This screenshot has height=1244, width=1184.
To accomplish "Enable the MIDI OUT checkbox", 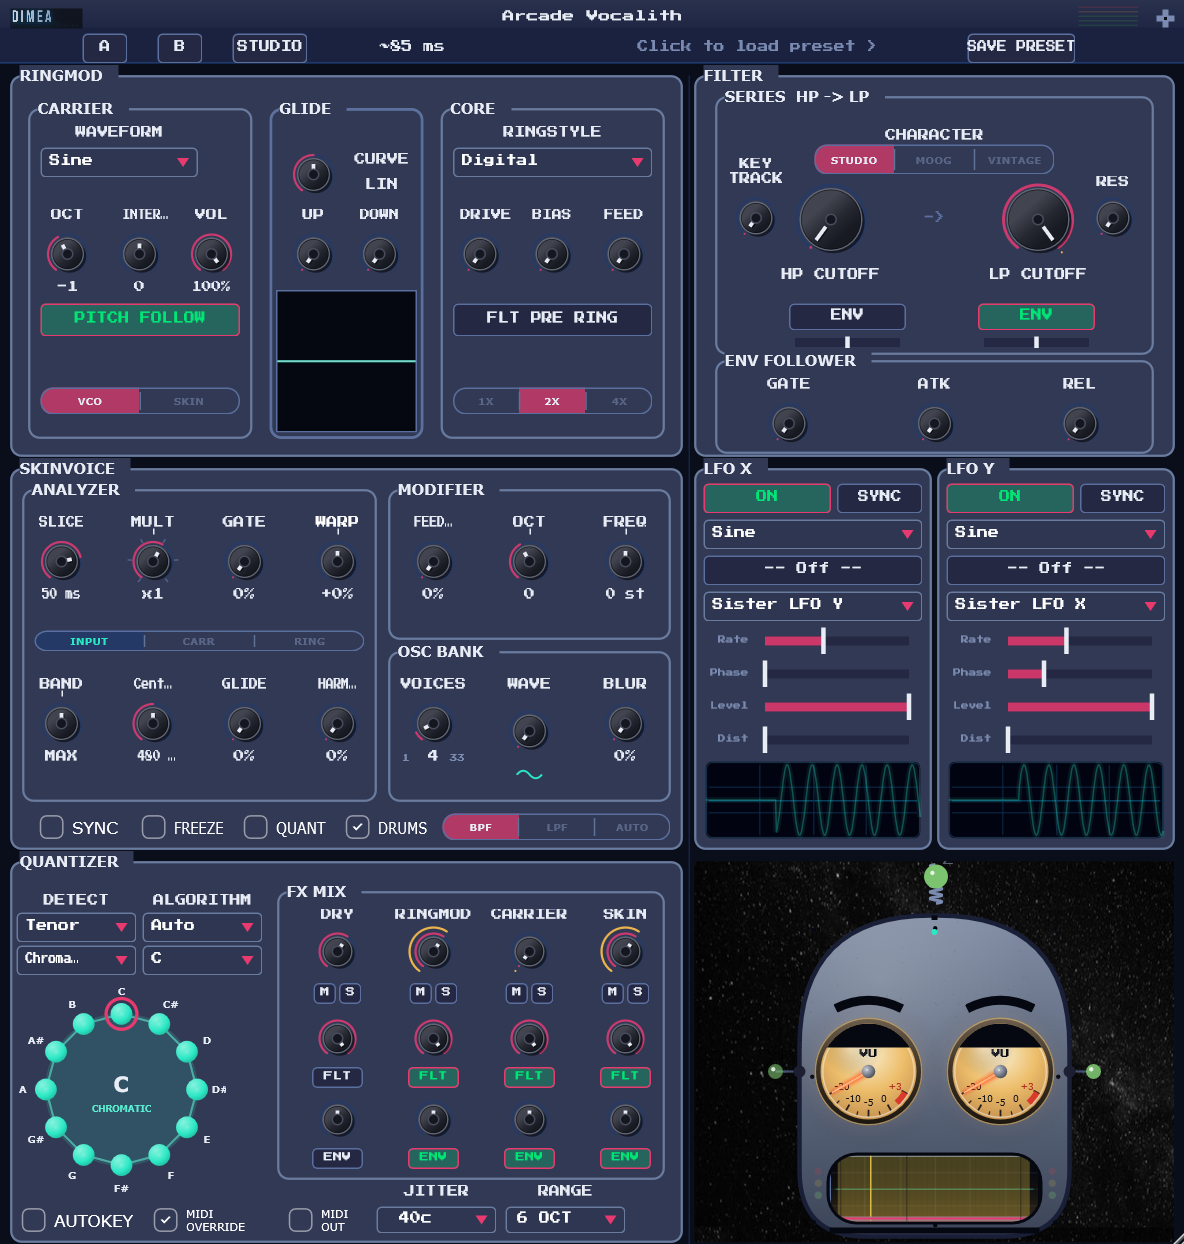I will [x=300, y=1220].
